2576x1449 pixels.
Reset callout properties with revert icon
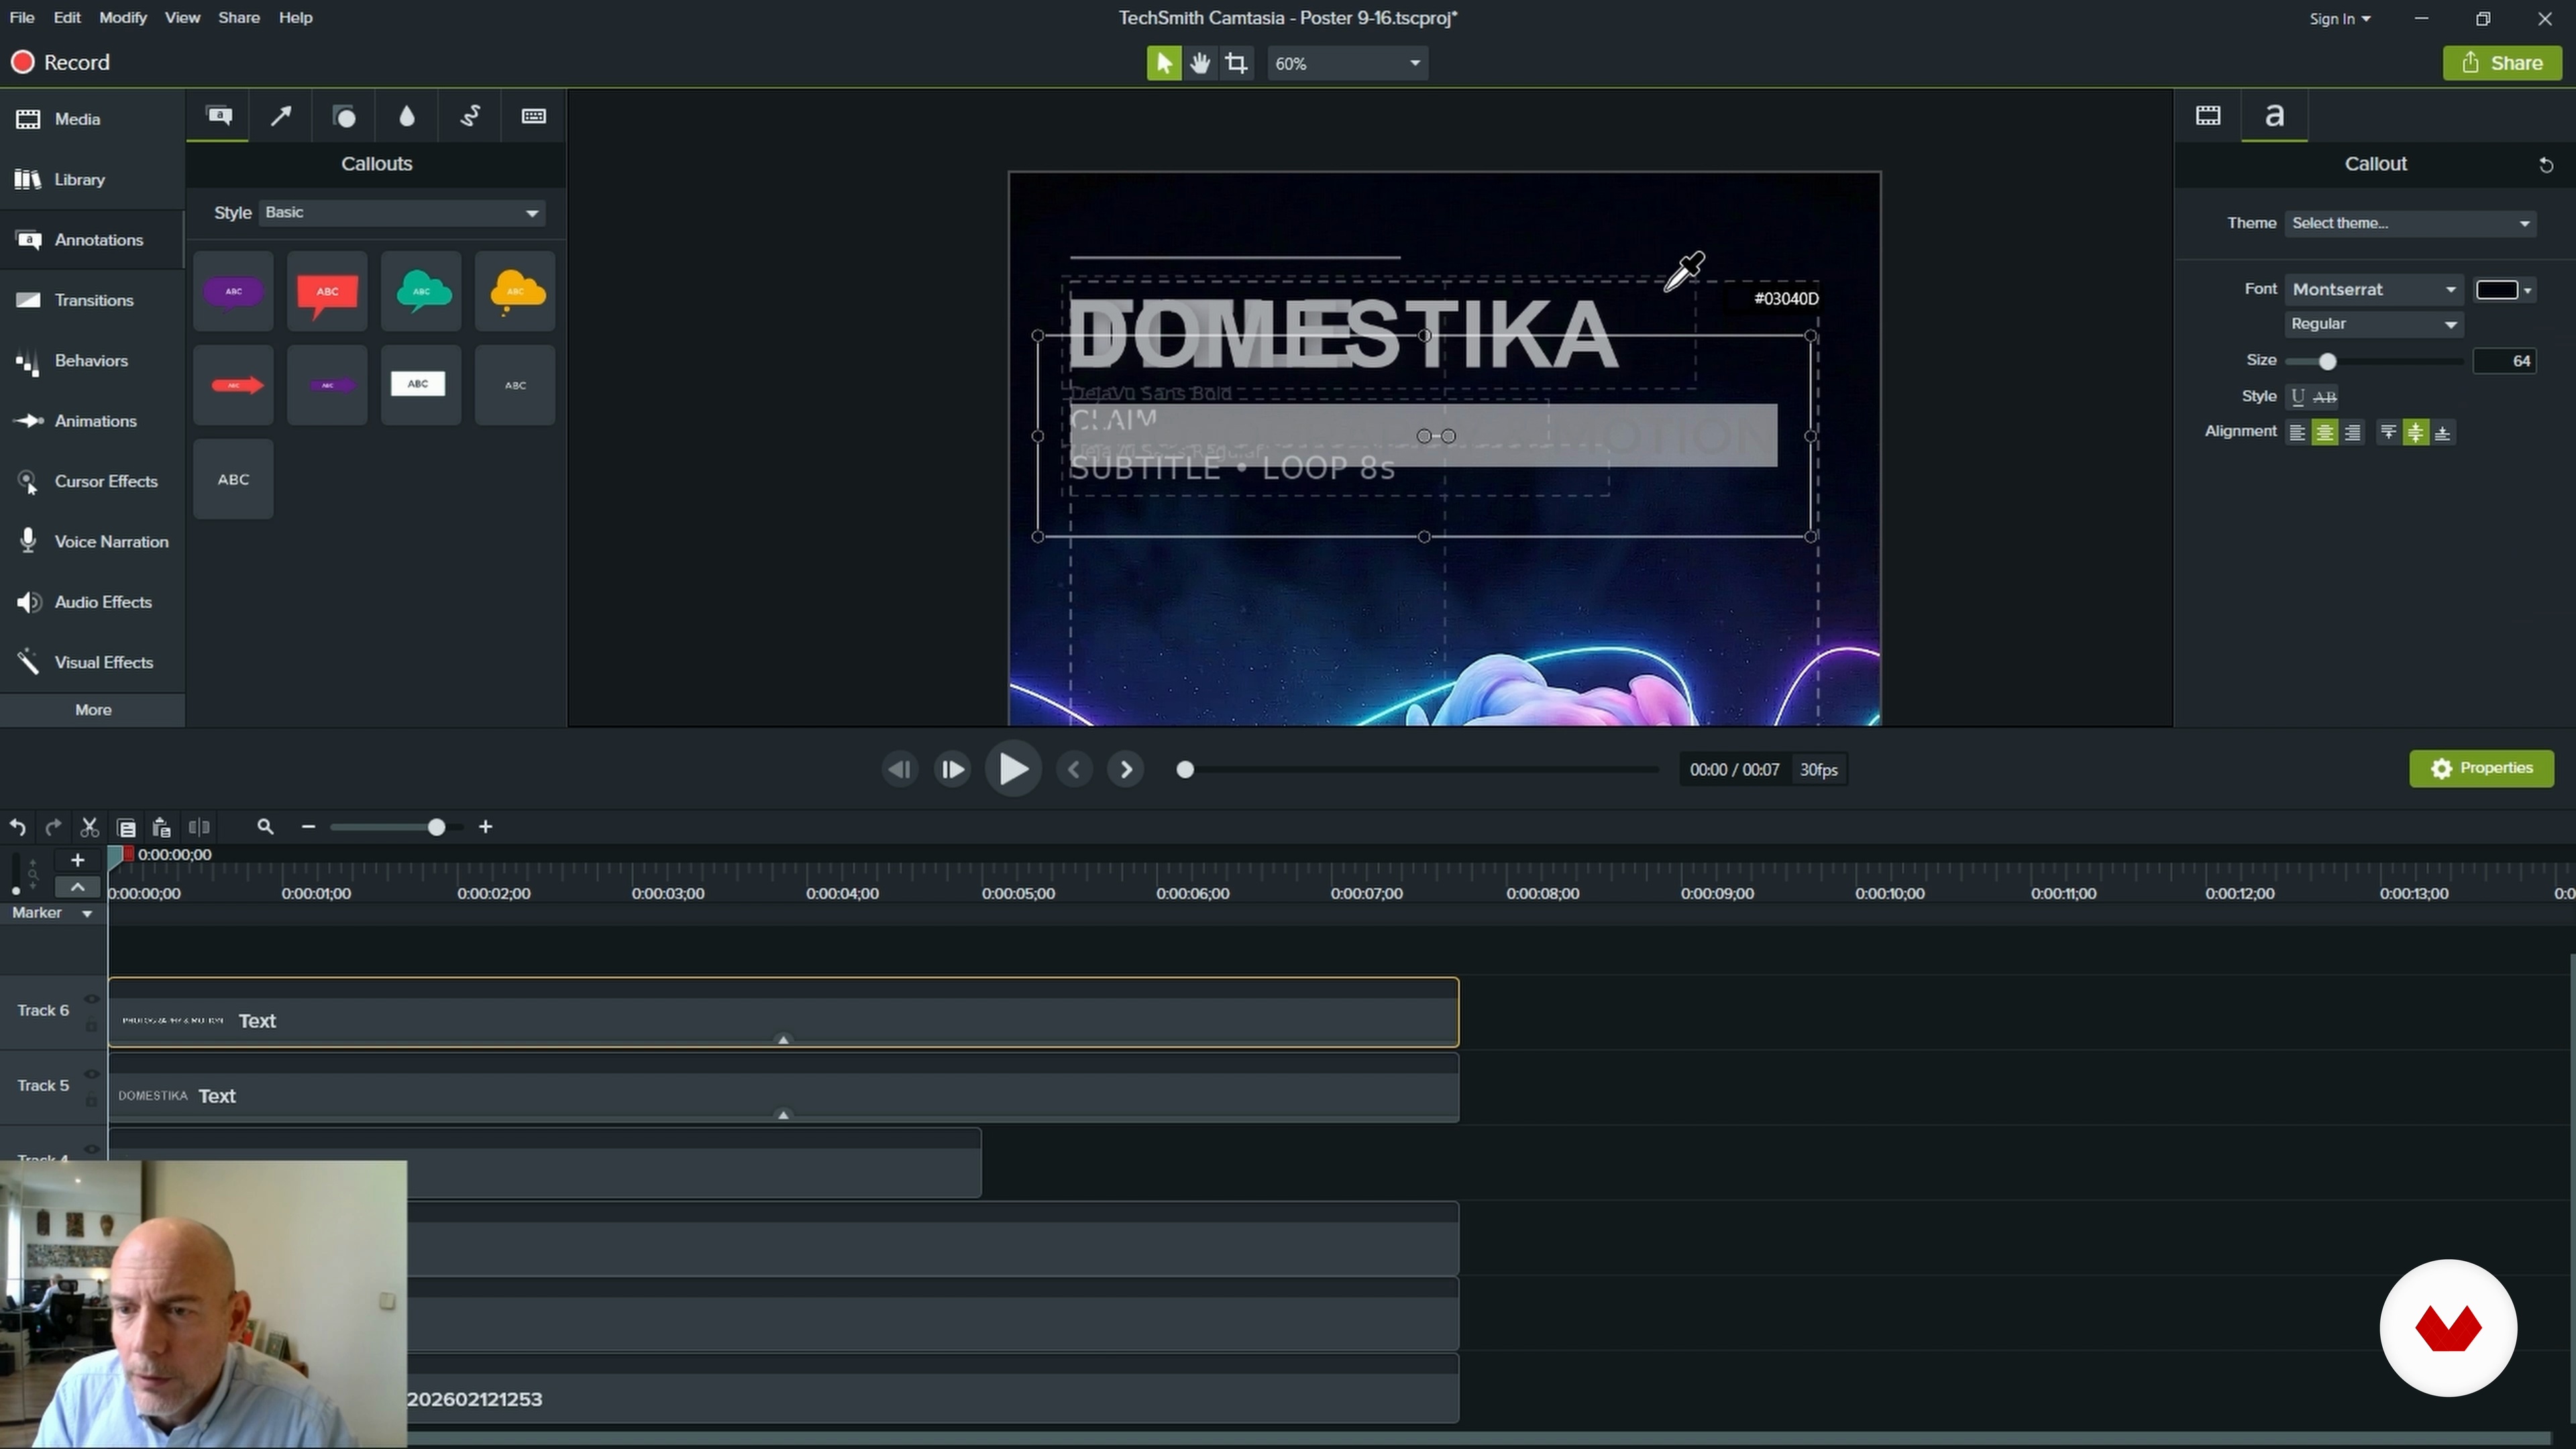pyautogui.click(x=2546, y=165)
